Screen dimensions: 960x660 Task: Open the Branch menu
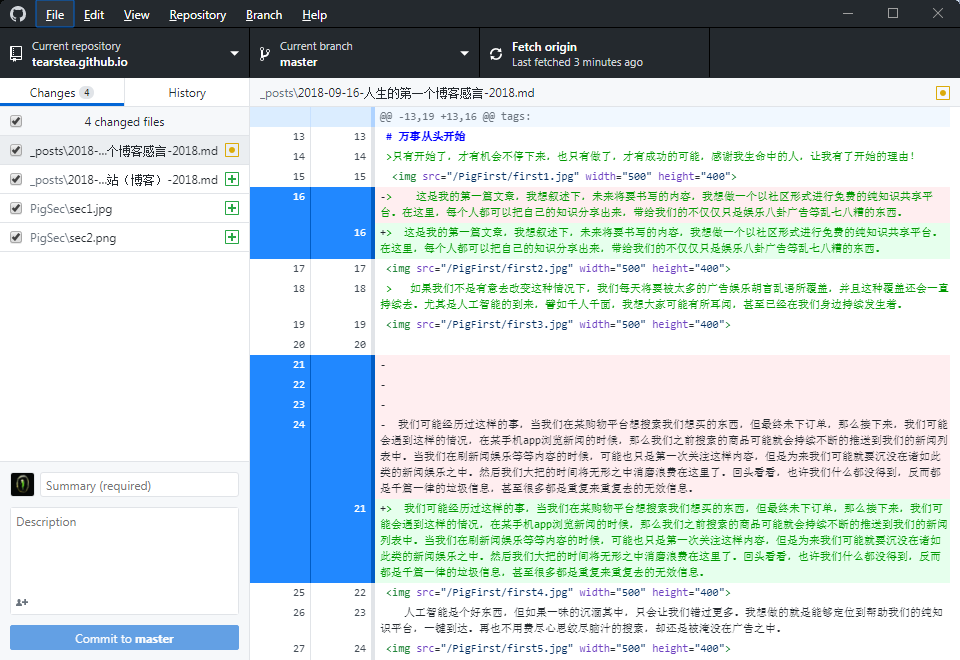(264, 15)
